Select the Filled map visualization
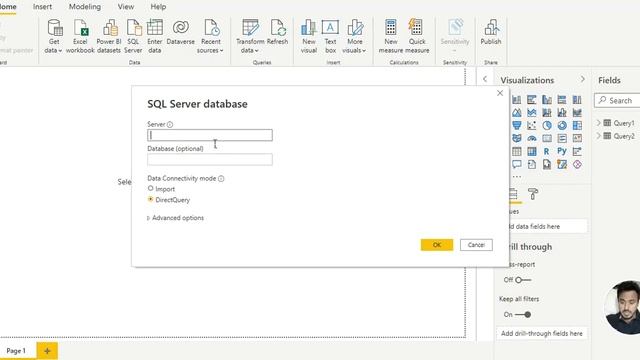This screenshot has height=360, width=640. click(x=517, y=138)
